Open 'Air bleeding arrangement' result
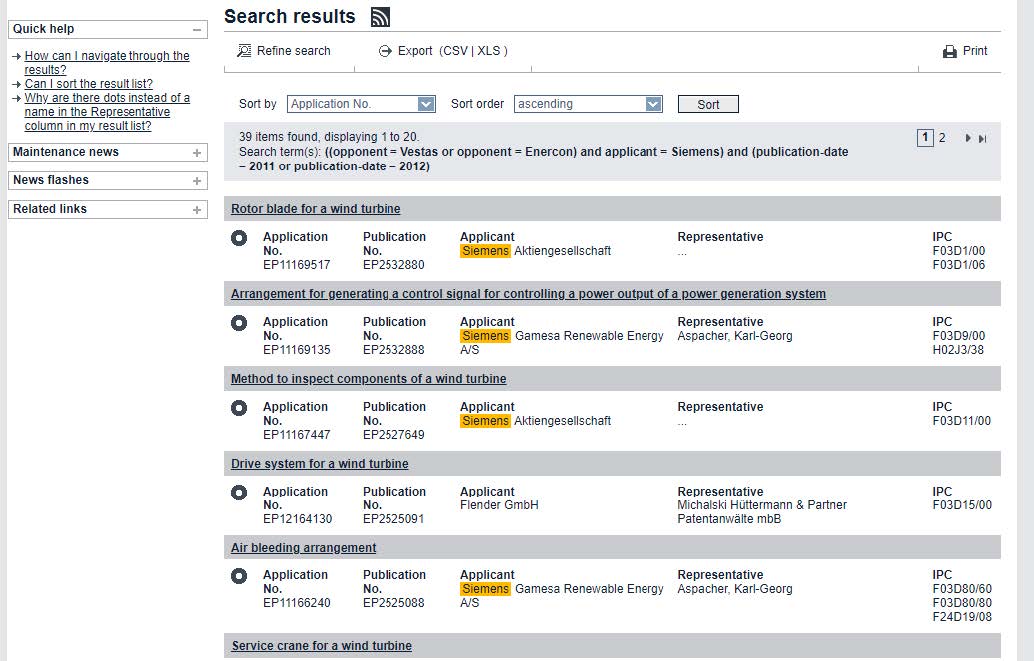 [303, 548]
